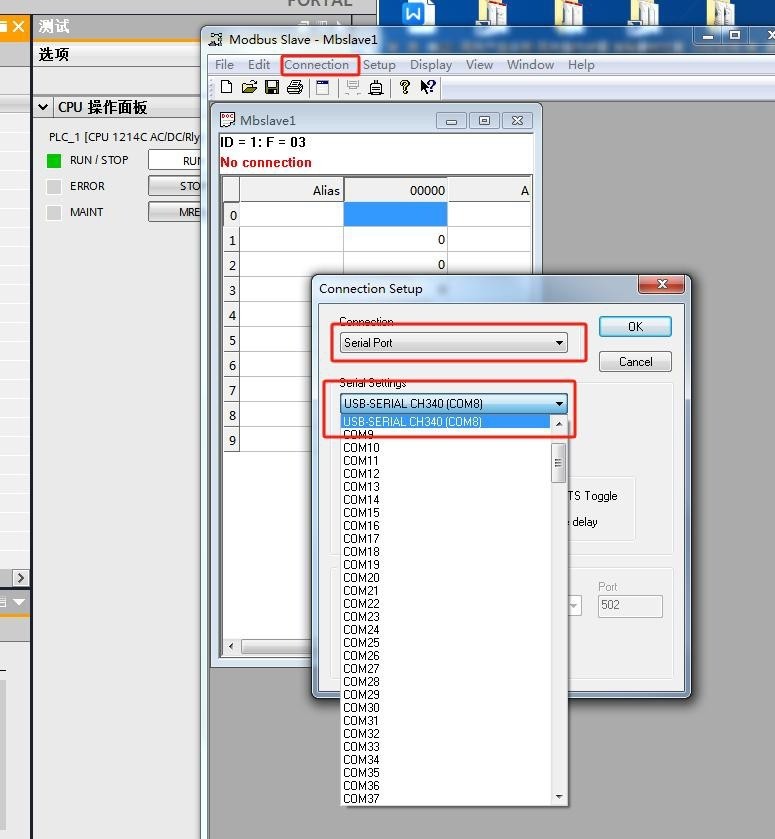The width and height of the screenshot is (775, 839).
Task: Open the Connection menu
Action: (316, 65)
